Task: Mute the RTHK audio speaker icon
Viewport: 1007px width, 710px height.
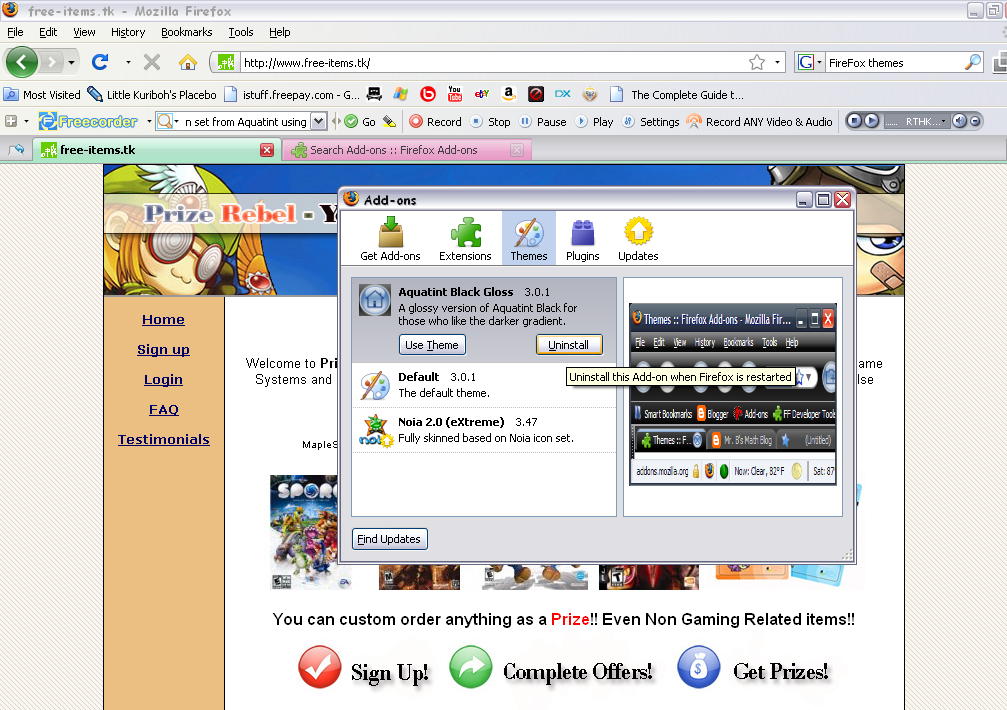Action: click(958, 121)
